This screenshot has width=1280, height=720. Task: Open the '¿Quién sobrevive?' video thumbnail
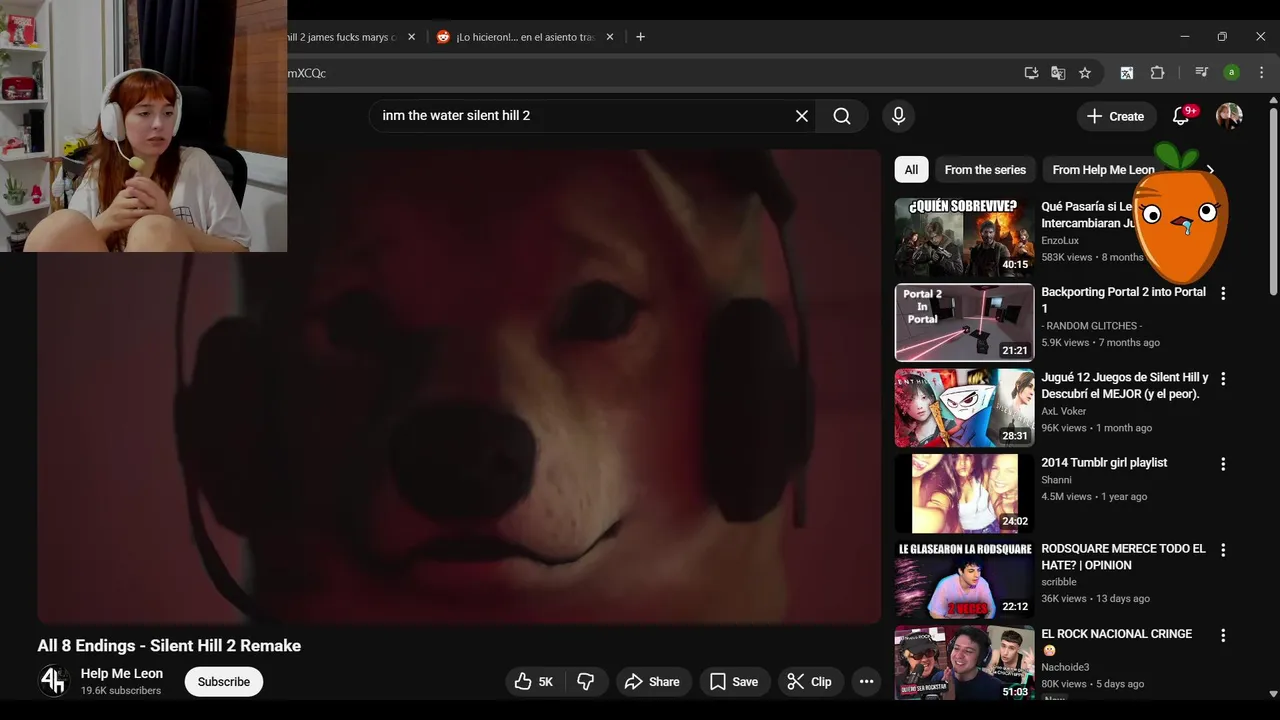tap(964, 237)
